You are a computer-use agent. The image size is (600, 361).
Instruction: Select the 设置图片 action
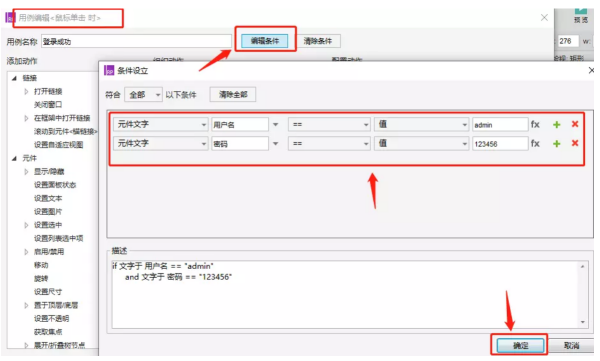(48, 212)
